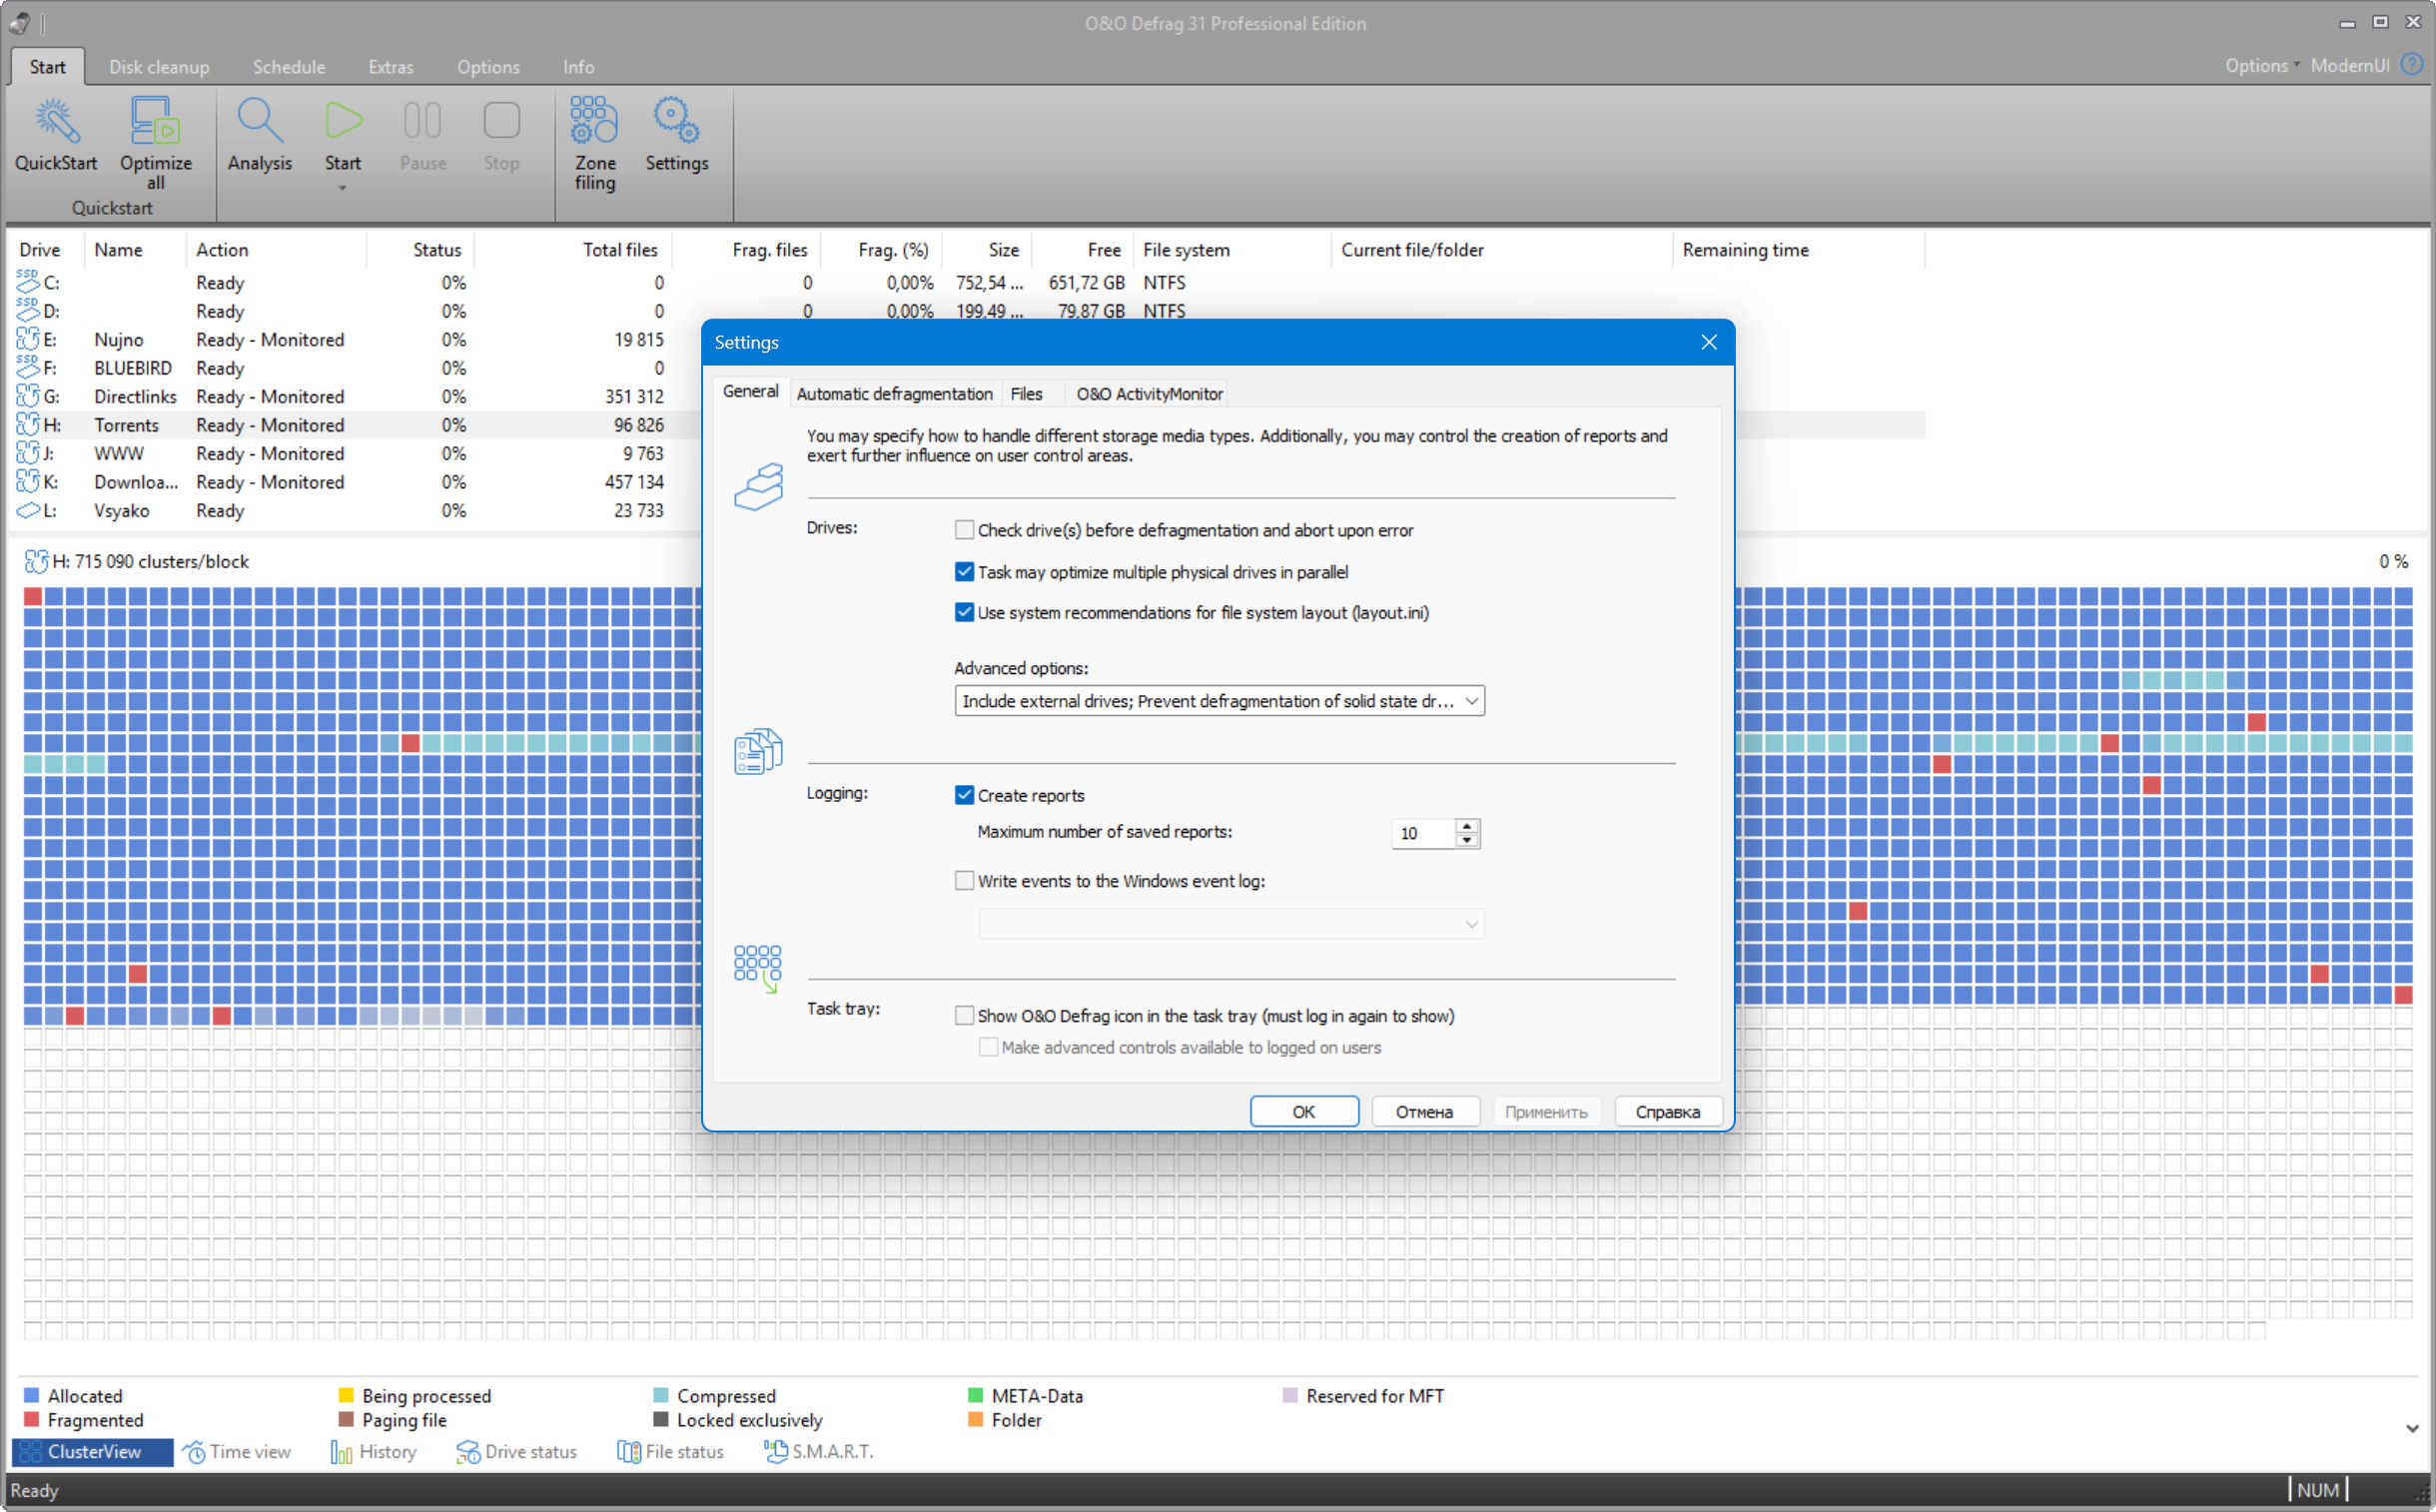Sort drives by Action column header
Screen dimensions: 2436x1512
coord(222,250)
